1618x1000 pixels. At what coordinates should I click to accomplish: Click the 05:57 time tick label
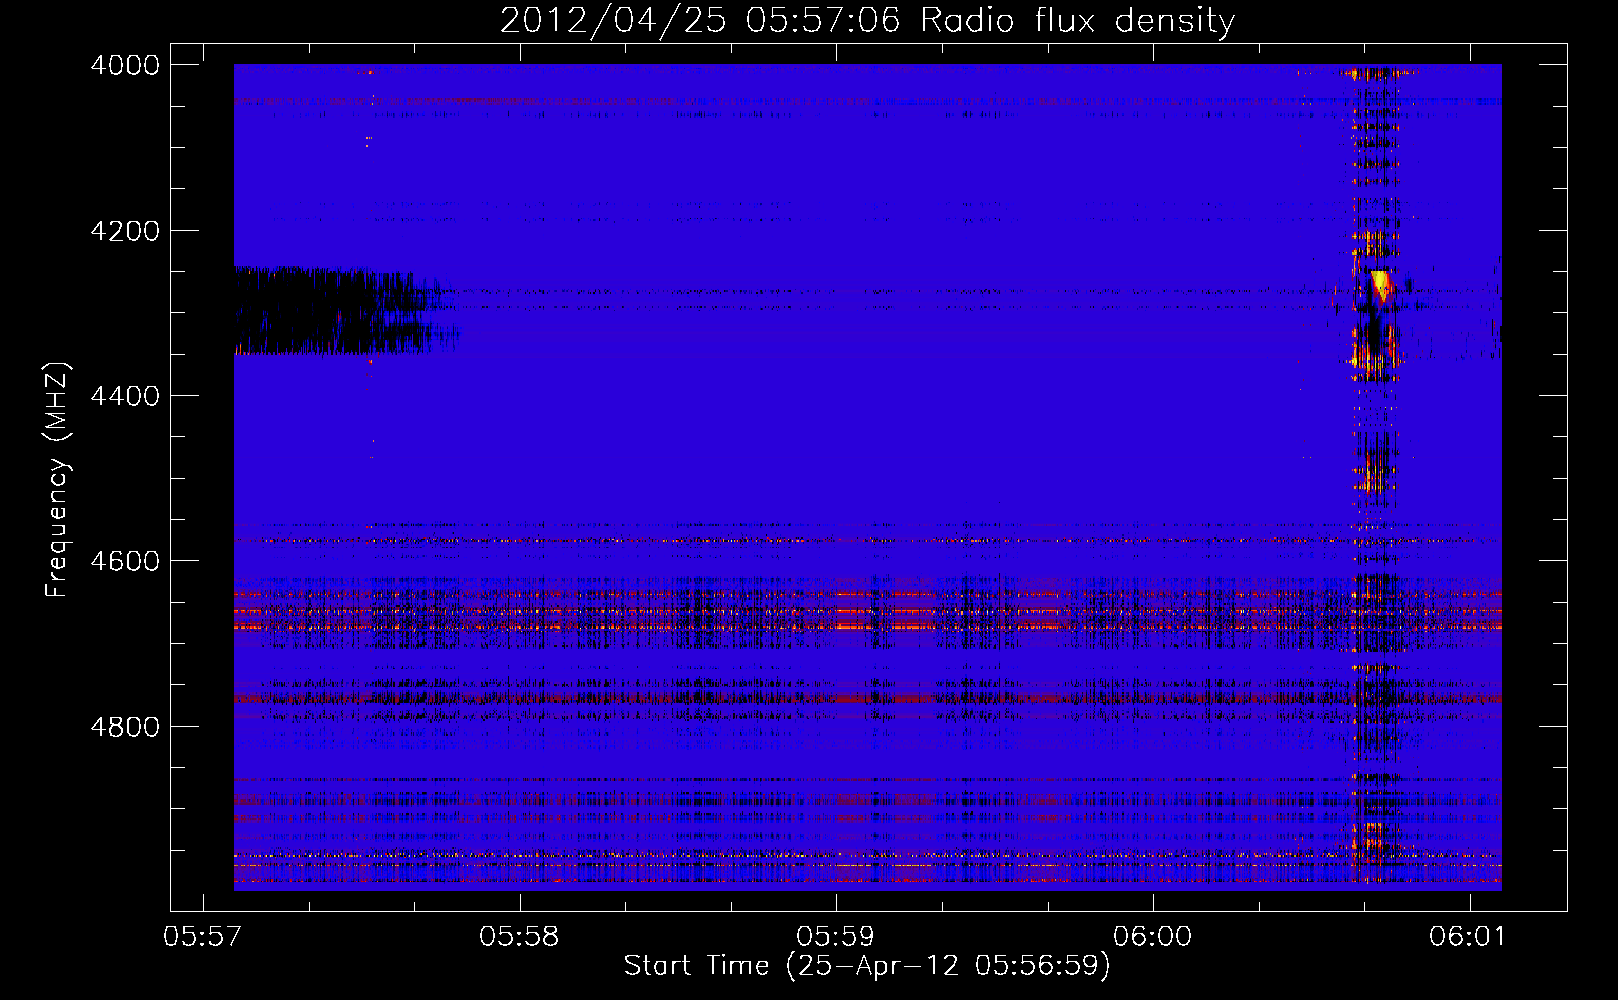coord(203,936)
